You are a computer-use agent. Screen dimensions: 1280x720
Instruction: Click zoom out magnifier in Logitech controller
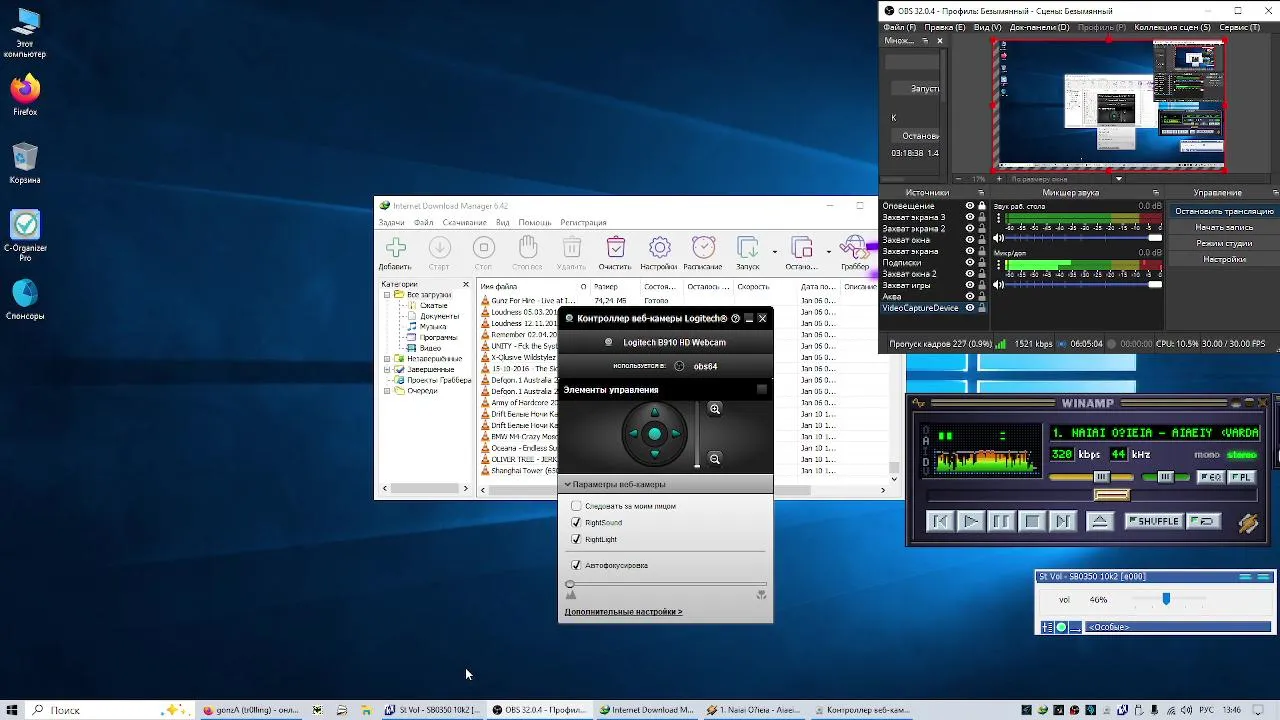715,459
